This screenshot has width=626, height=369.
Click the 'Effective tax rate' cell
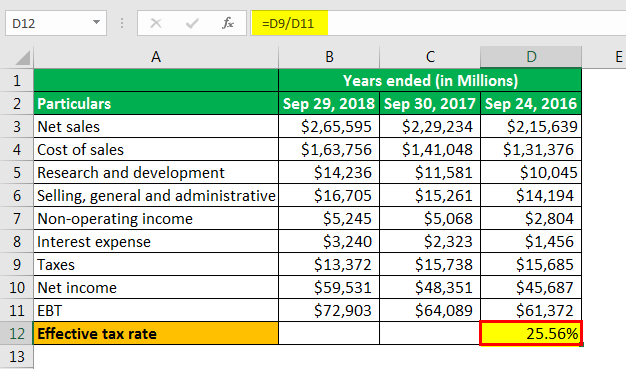(156, 333)
